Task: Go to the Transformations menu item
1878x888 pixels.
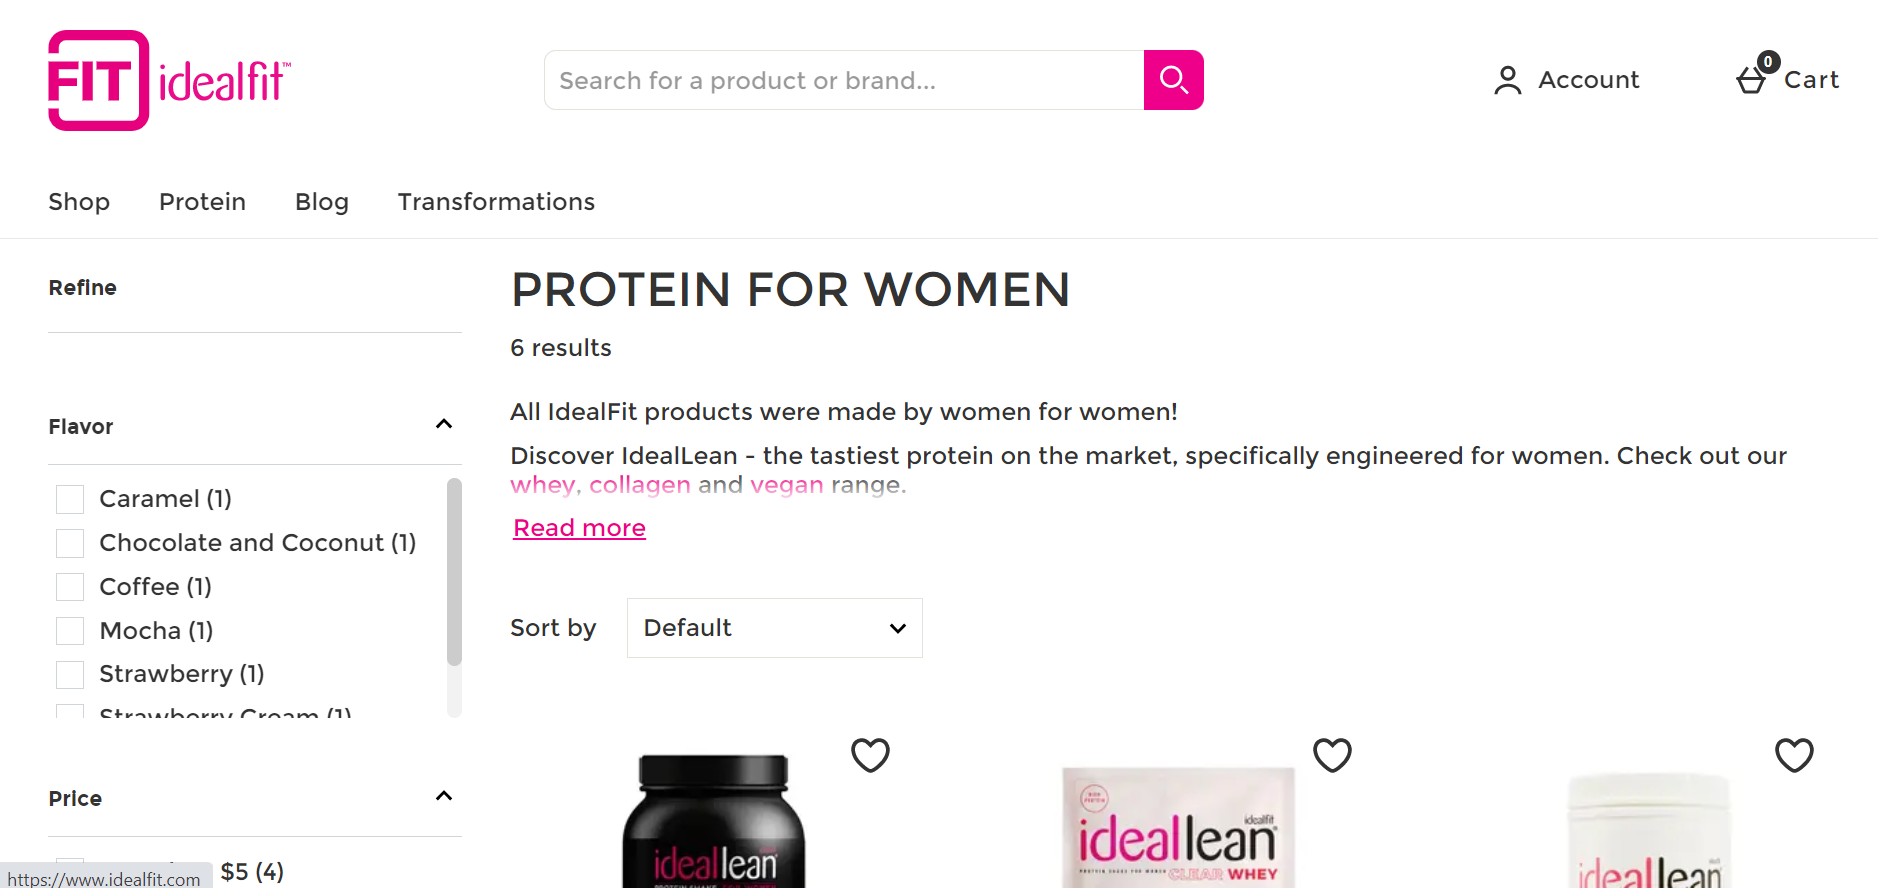Action: (x=496, y=202)
